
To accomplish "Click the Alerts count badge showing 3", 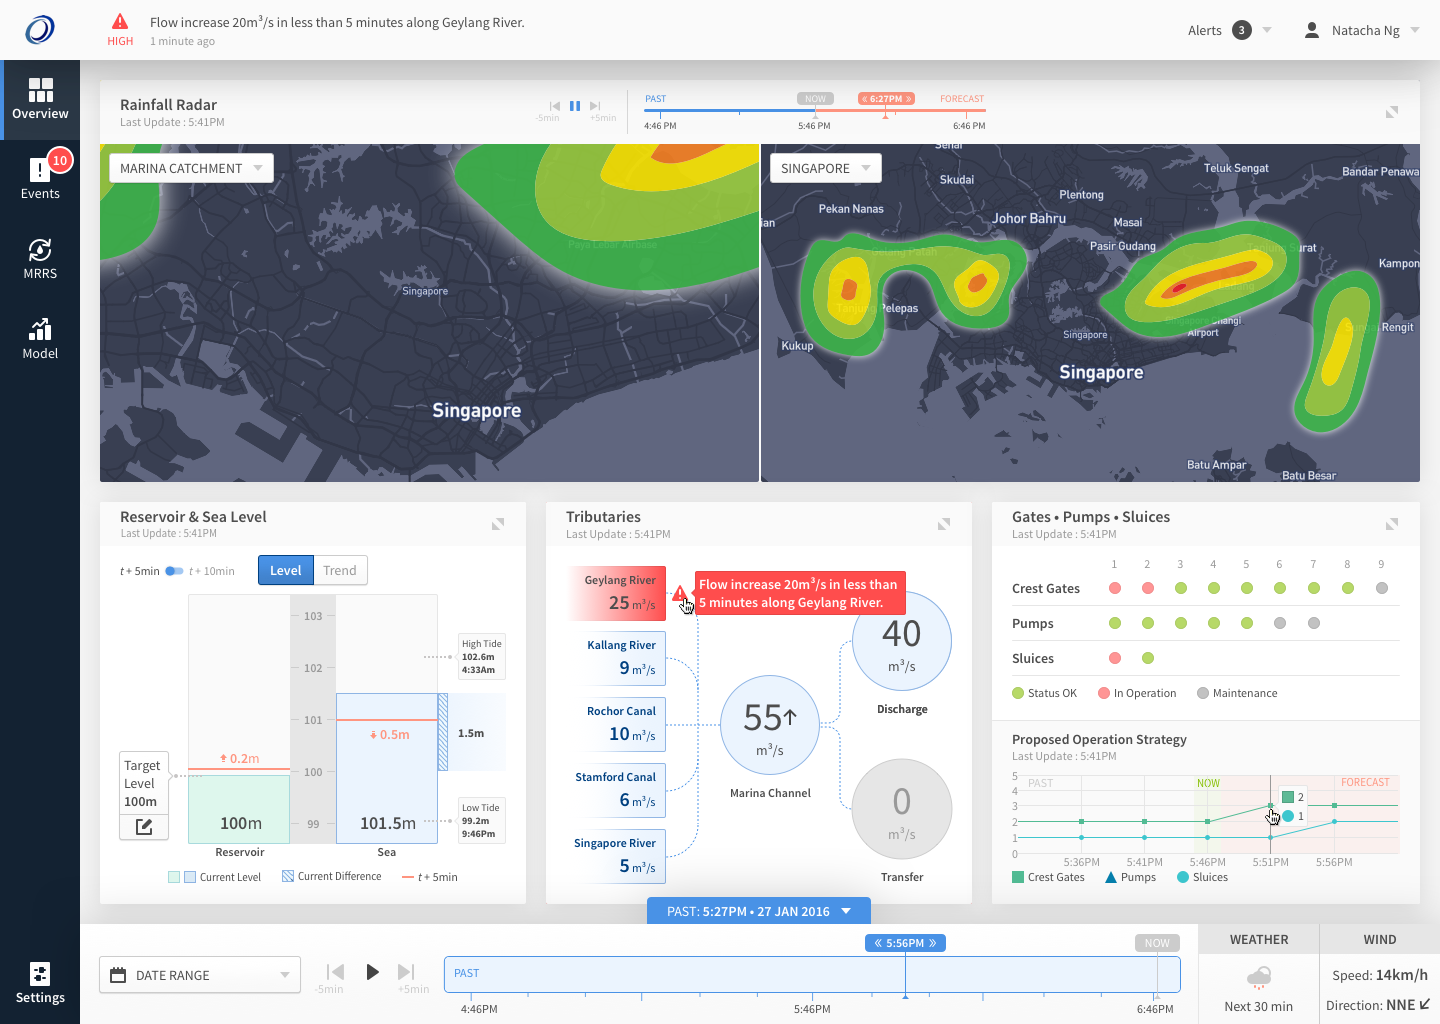I will [x=1242, y=30].
